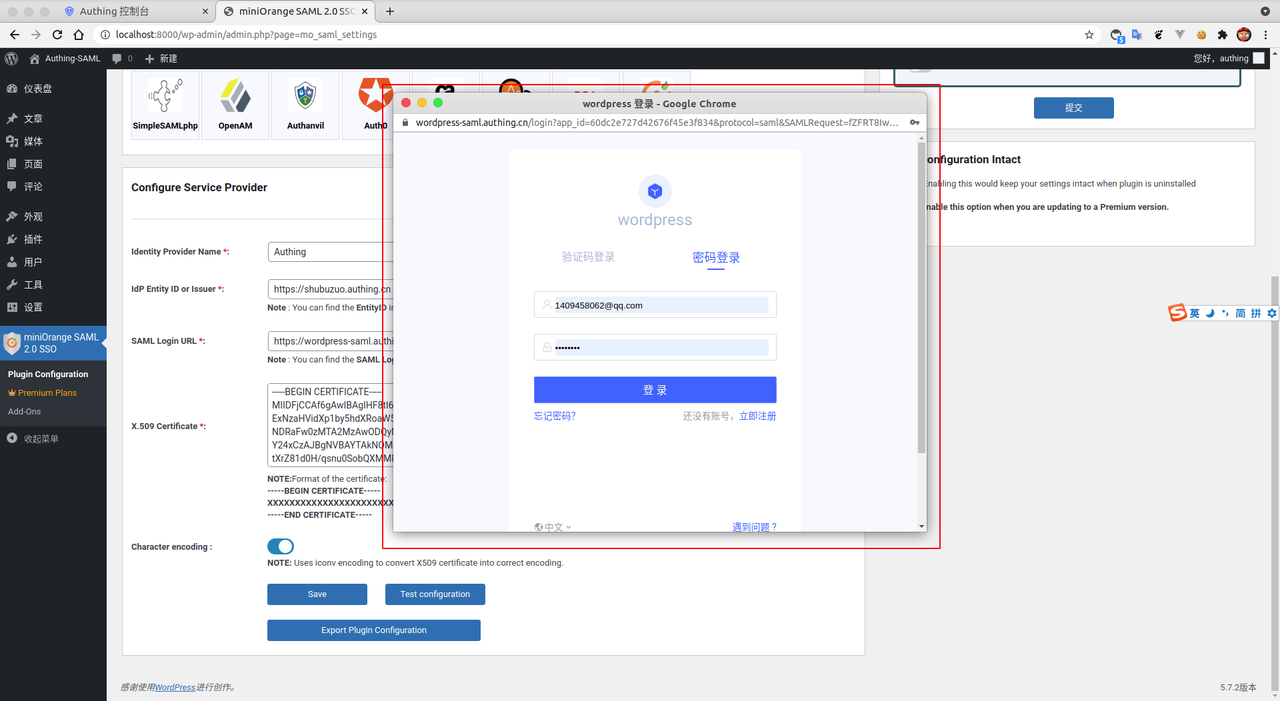Screen dimensions: 1280x701
Task: Click main browser address bar
Action: point(590,34)
